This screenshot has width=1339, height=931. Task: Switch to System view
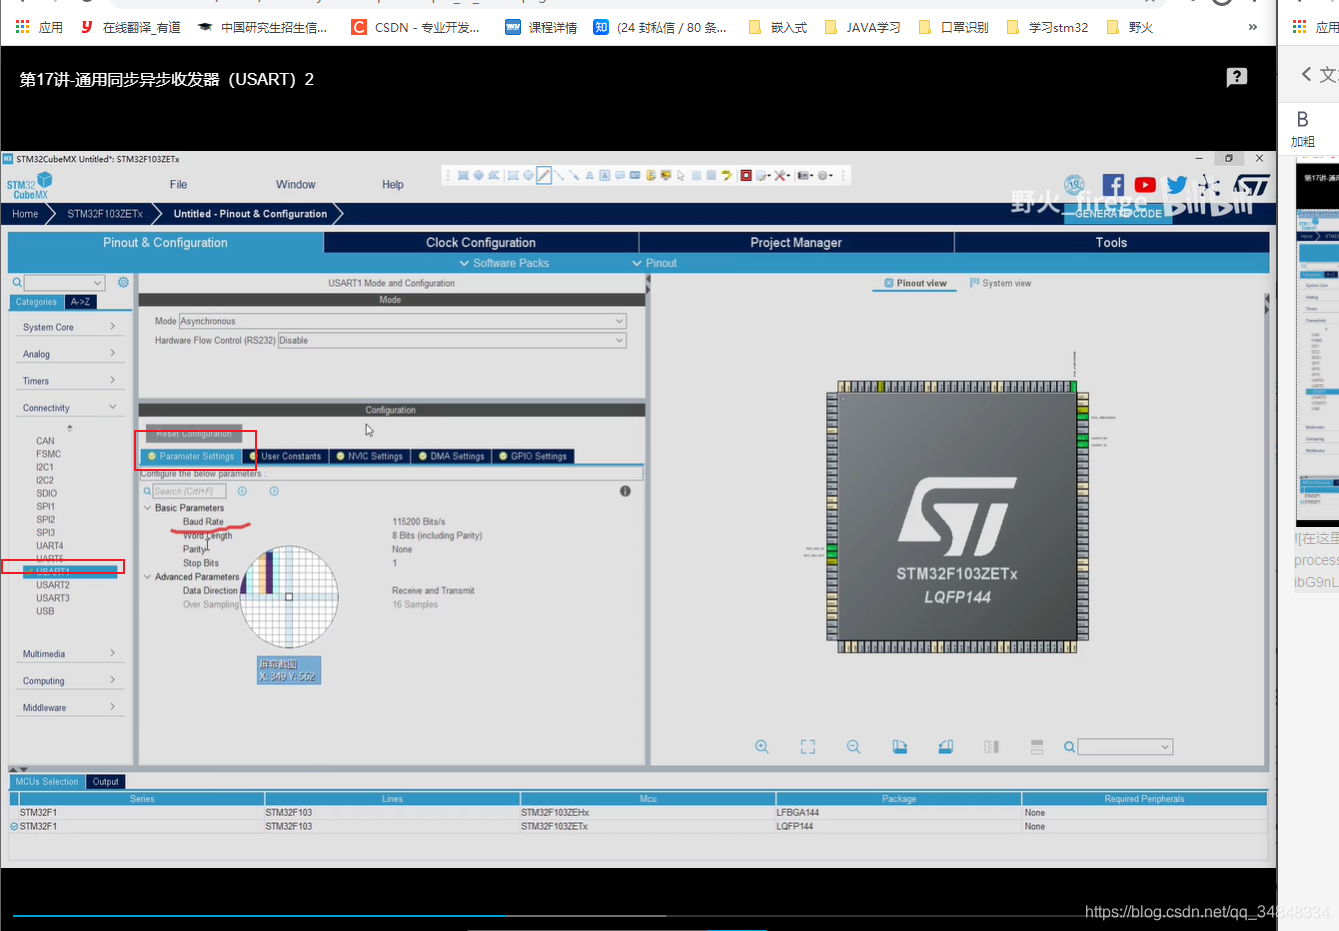(1000, 283)
